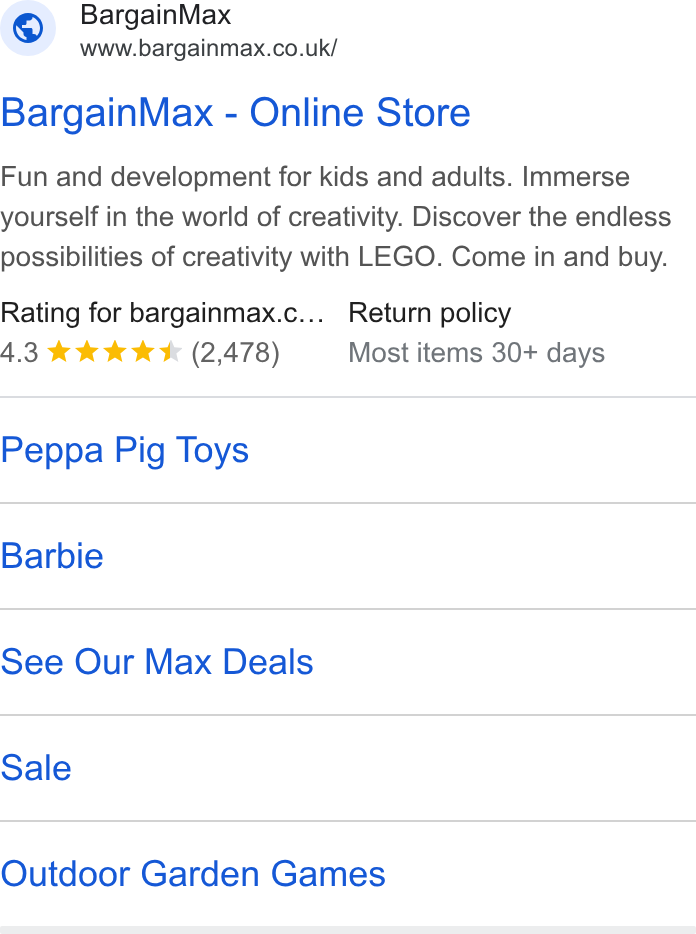Click the second gold rating star
The image size is (696, 934).
click(87, 351)
